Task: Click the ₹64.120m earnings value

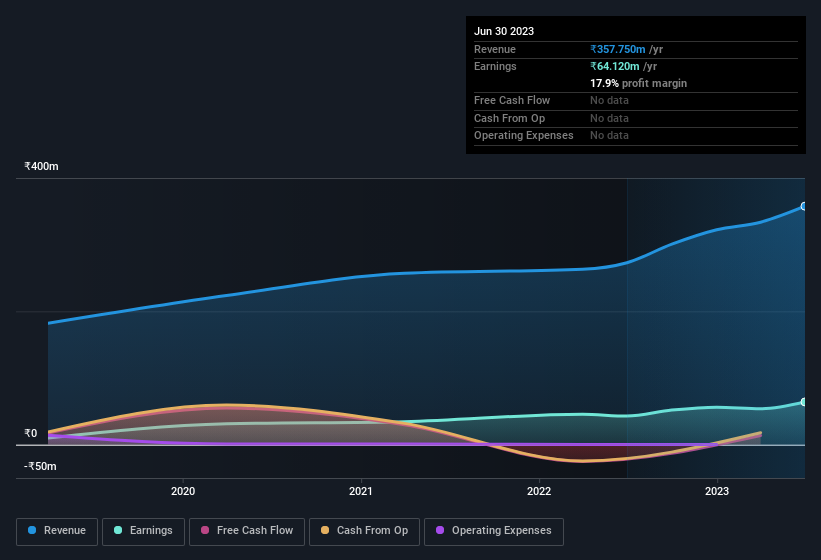Action: [x=615, y=66]
